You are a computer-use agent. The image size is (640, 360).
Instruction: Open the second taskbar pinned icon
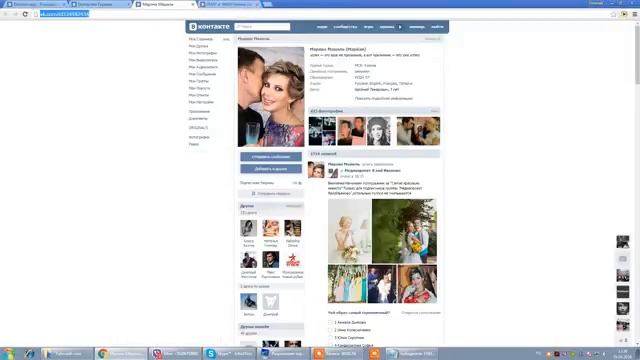29,353
